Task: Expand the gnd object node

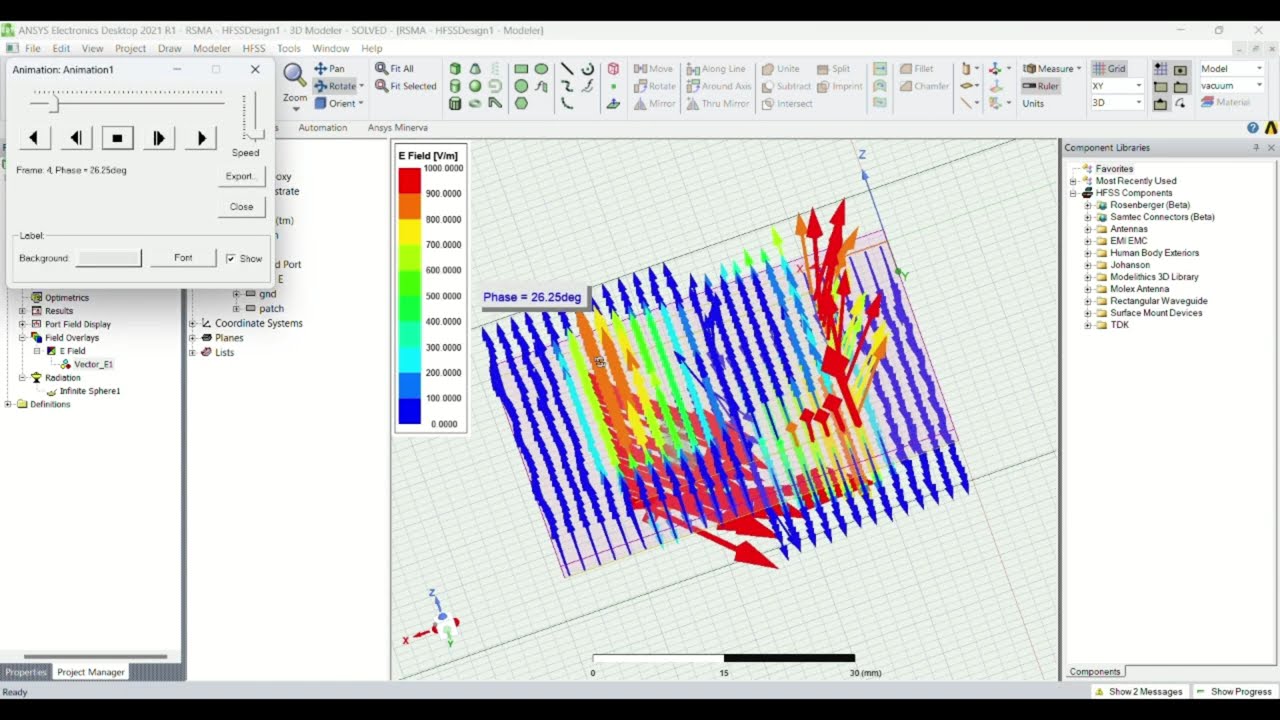Action: click(x=237, y=294)
